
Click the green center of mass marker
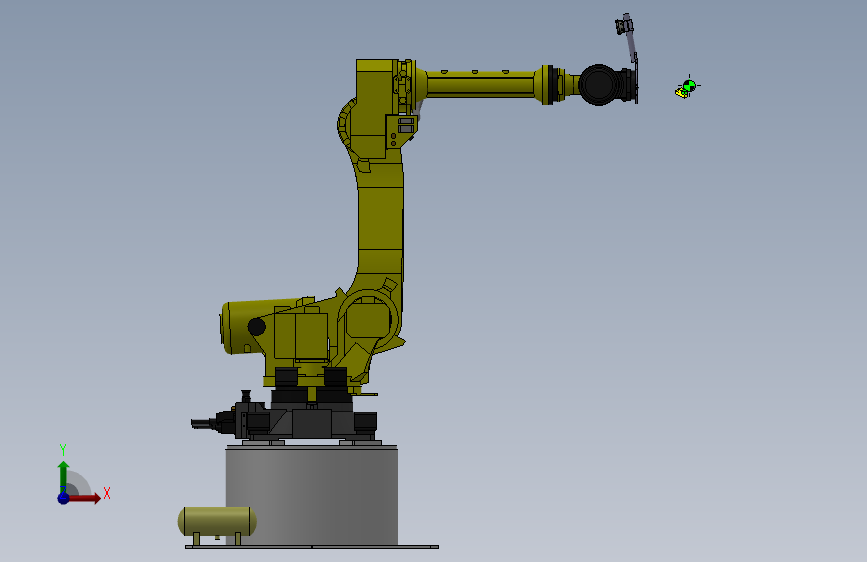689,85
